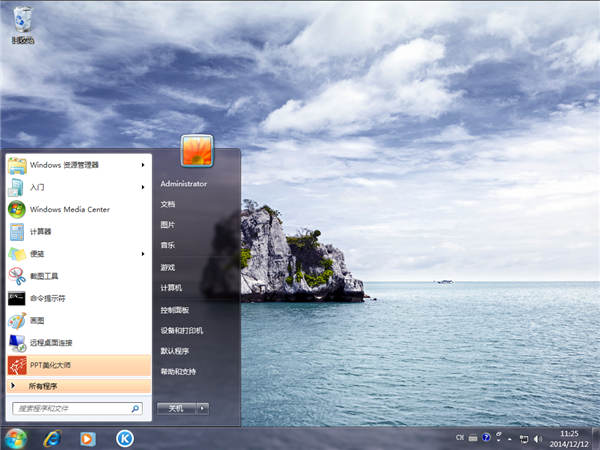
Task: Open the Administrator user folder
Action: [x=184, y=184]
